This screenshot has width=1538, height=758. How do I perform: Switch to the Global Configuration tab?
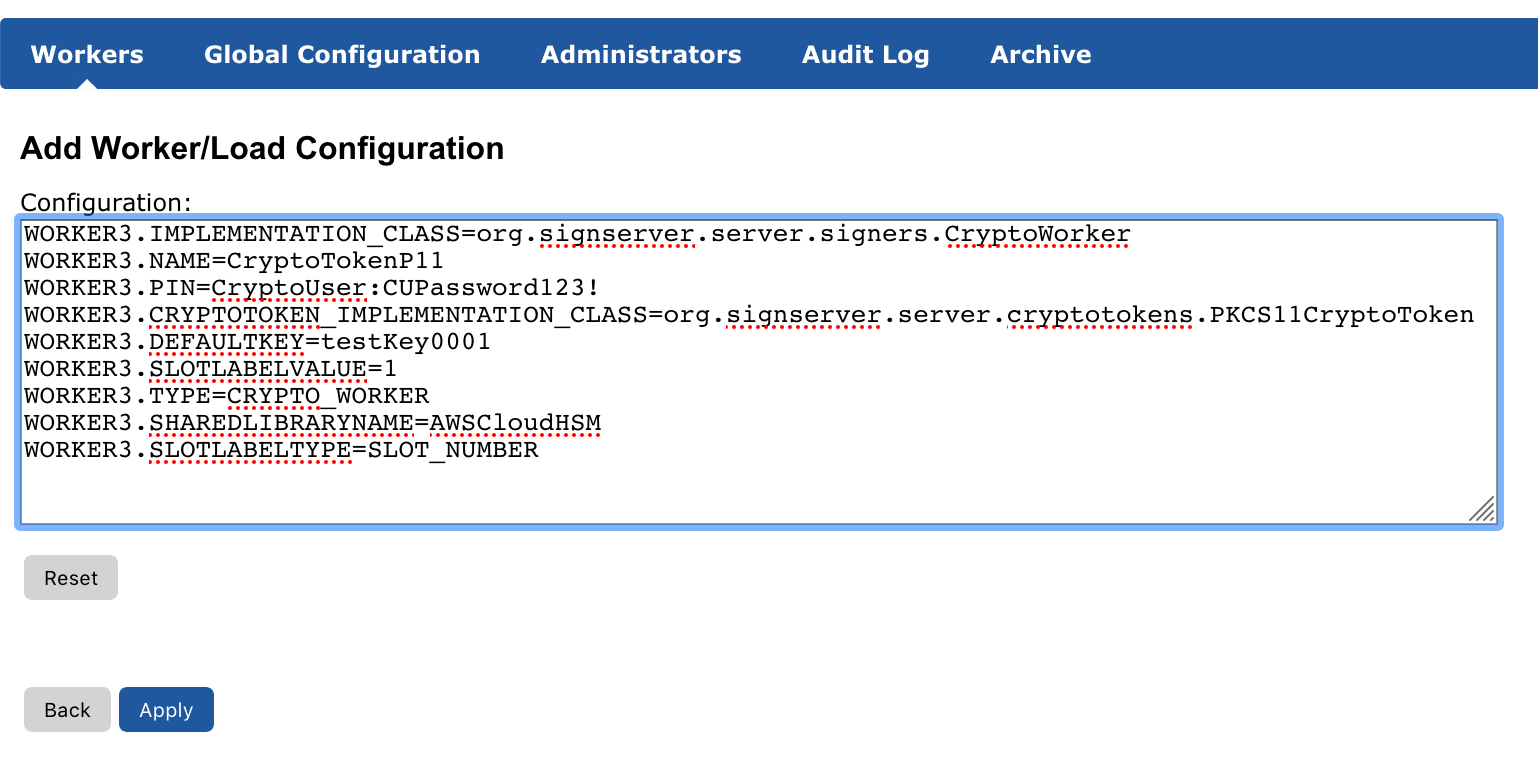[x=342, y=54]
